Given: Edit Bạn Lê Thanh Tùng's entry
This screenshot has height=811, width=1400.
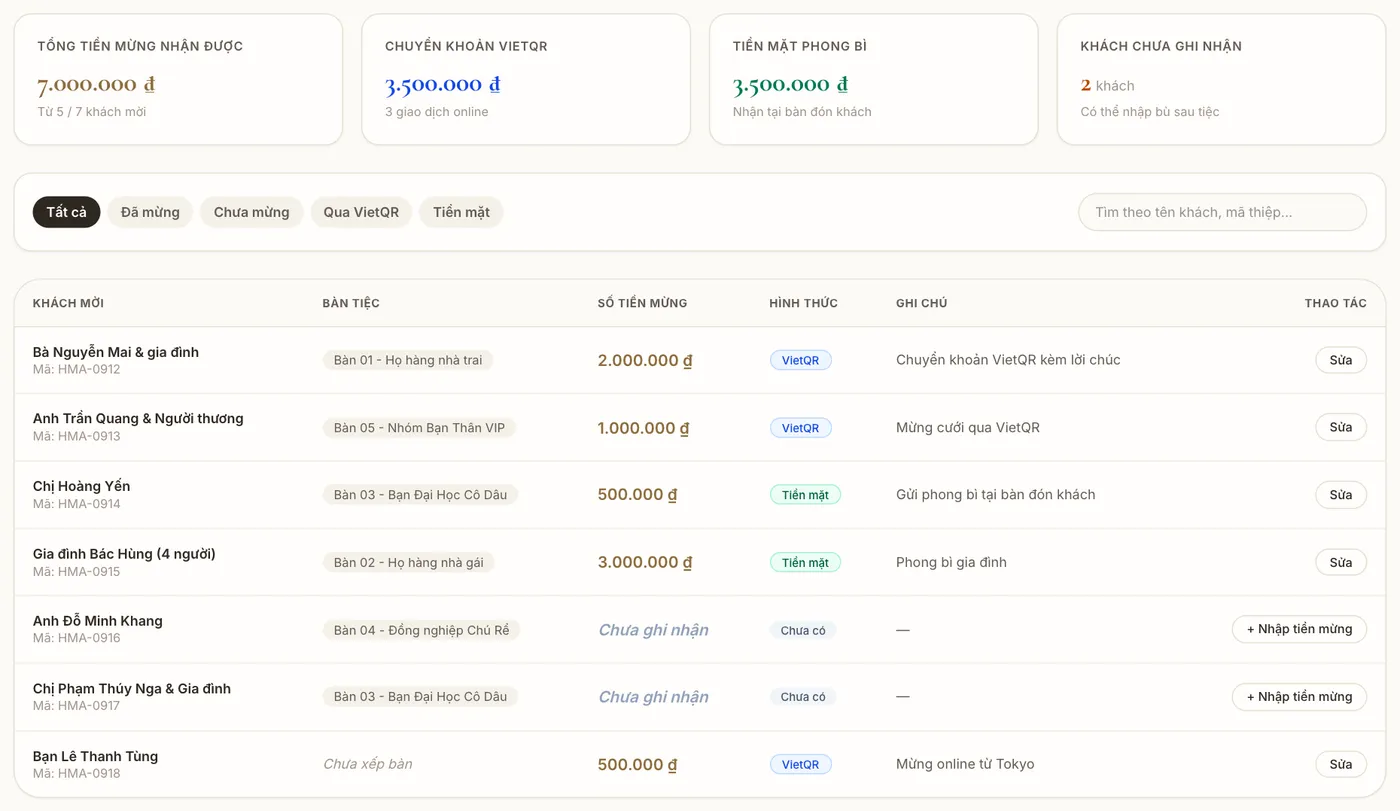Looking at the screenshot, I should pos(1341,764).
